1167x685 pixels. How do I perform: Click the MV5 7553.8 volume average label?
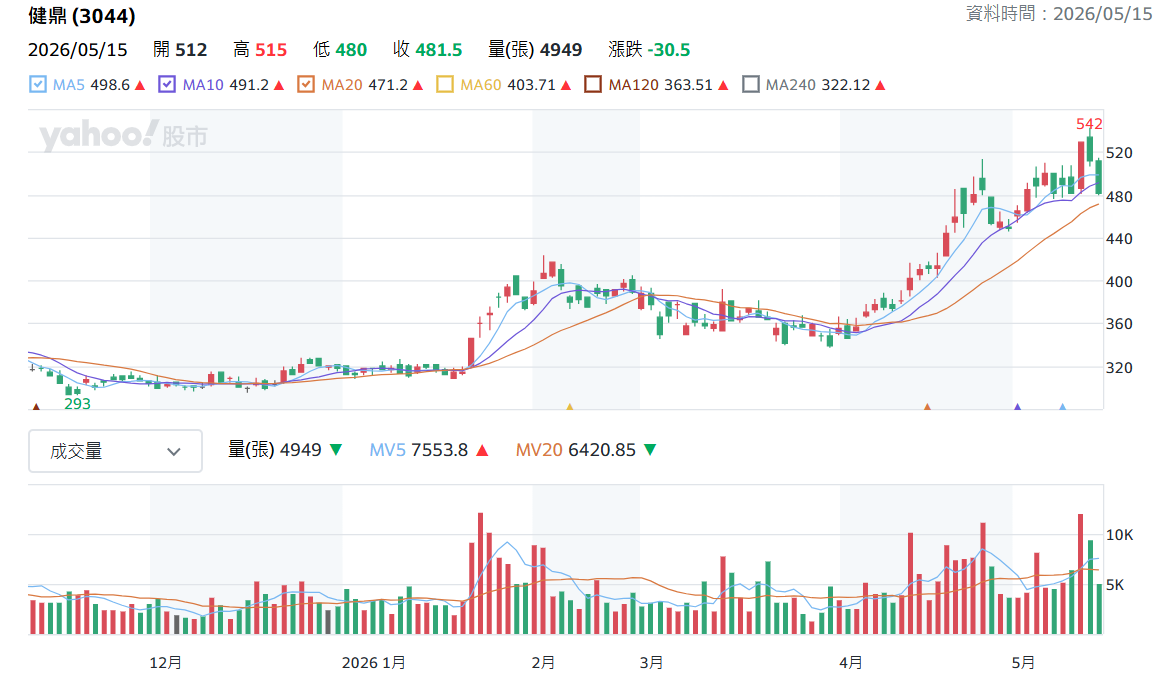coord(419,450)
